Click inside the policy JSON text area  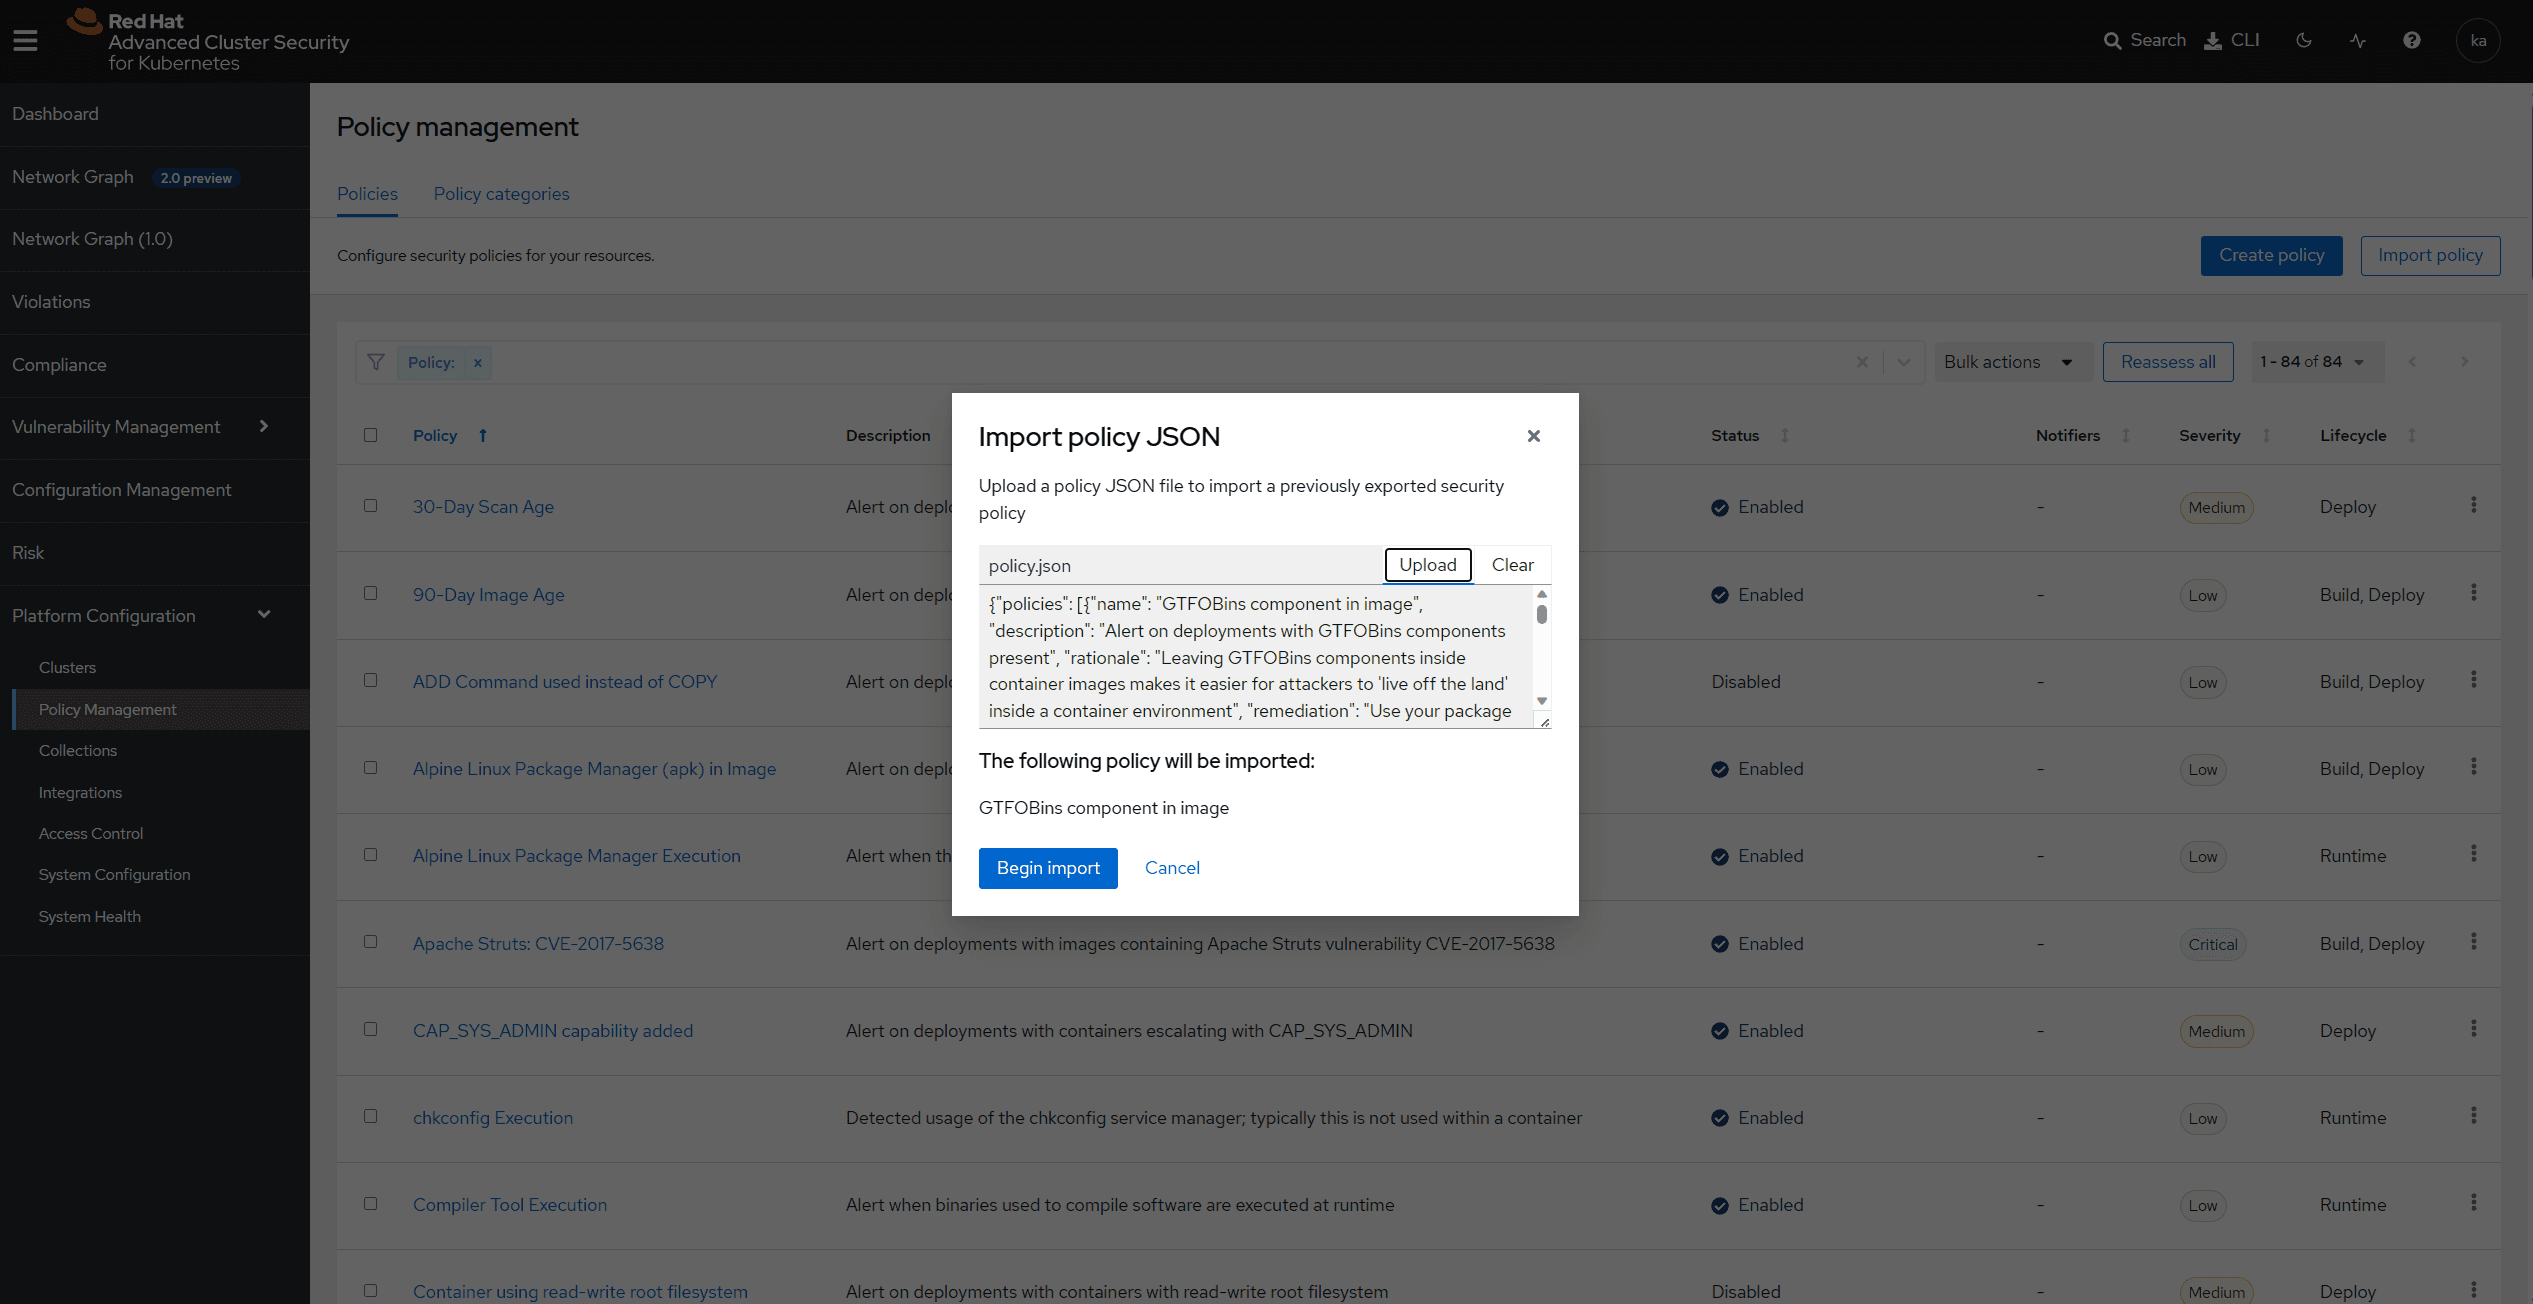(x=1256, y=657)
